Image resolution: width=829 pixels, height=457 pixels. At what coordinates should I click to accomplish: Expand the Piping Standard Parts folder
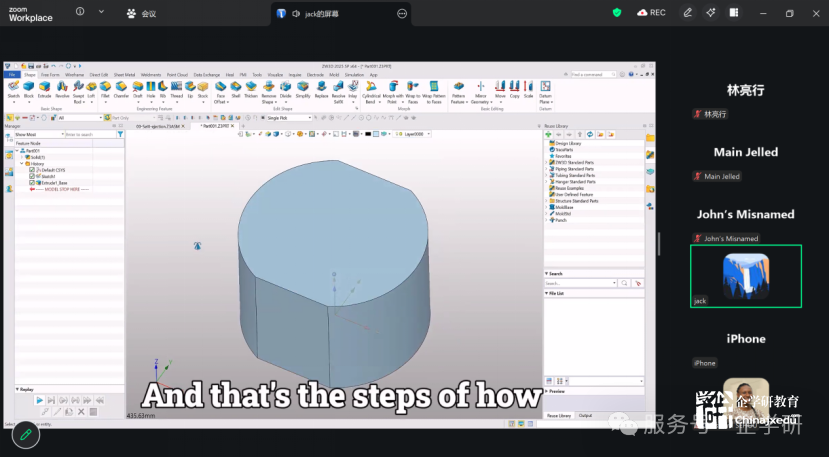547,169
